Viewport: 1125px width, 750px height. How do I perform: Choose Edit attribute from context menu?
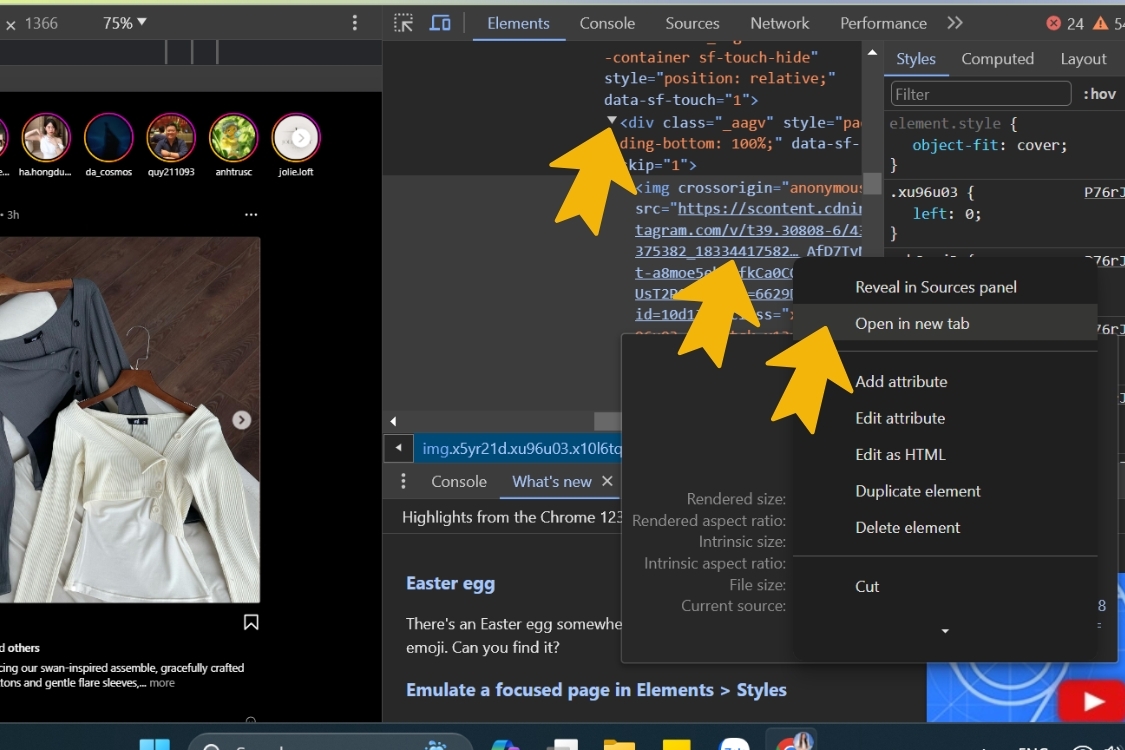(900, 418)
